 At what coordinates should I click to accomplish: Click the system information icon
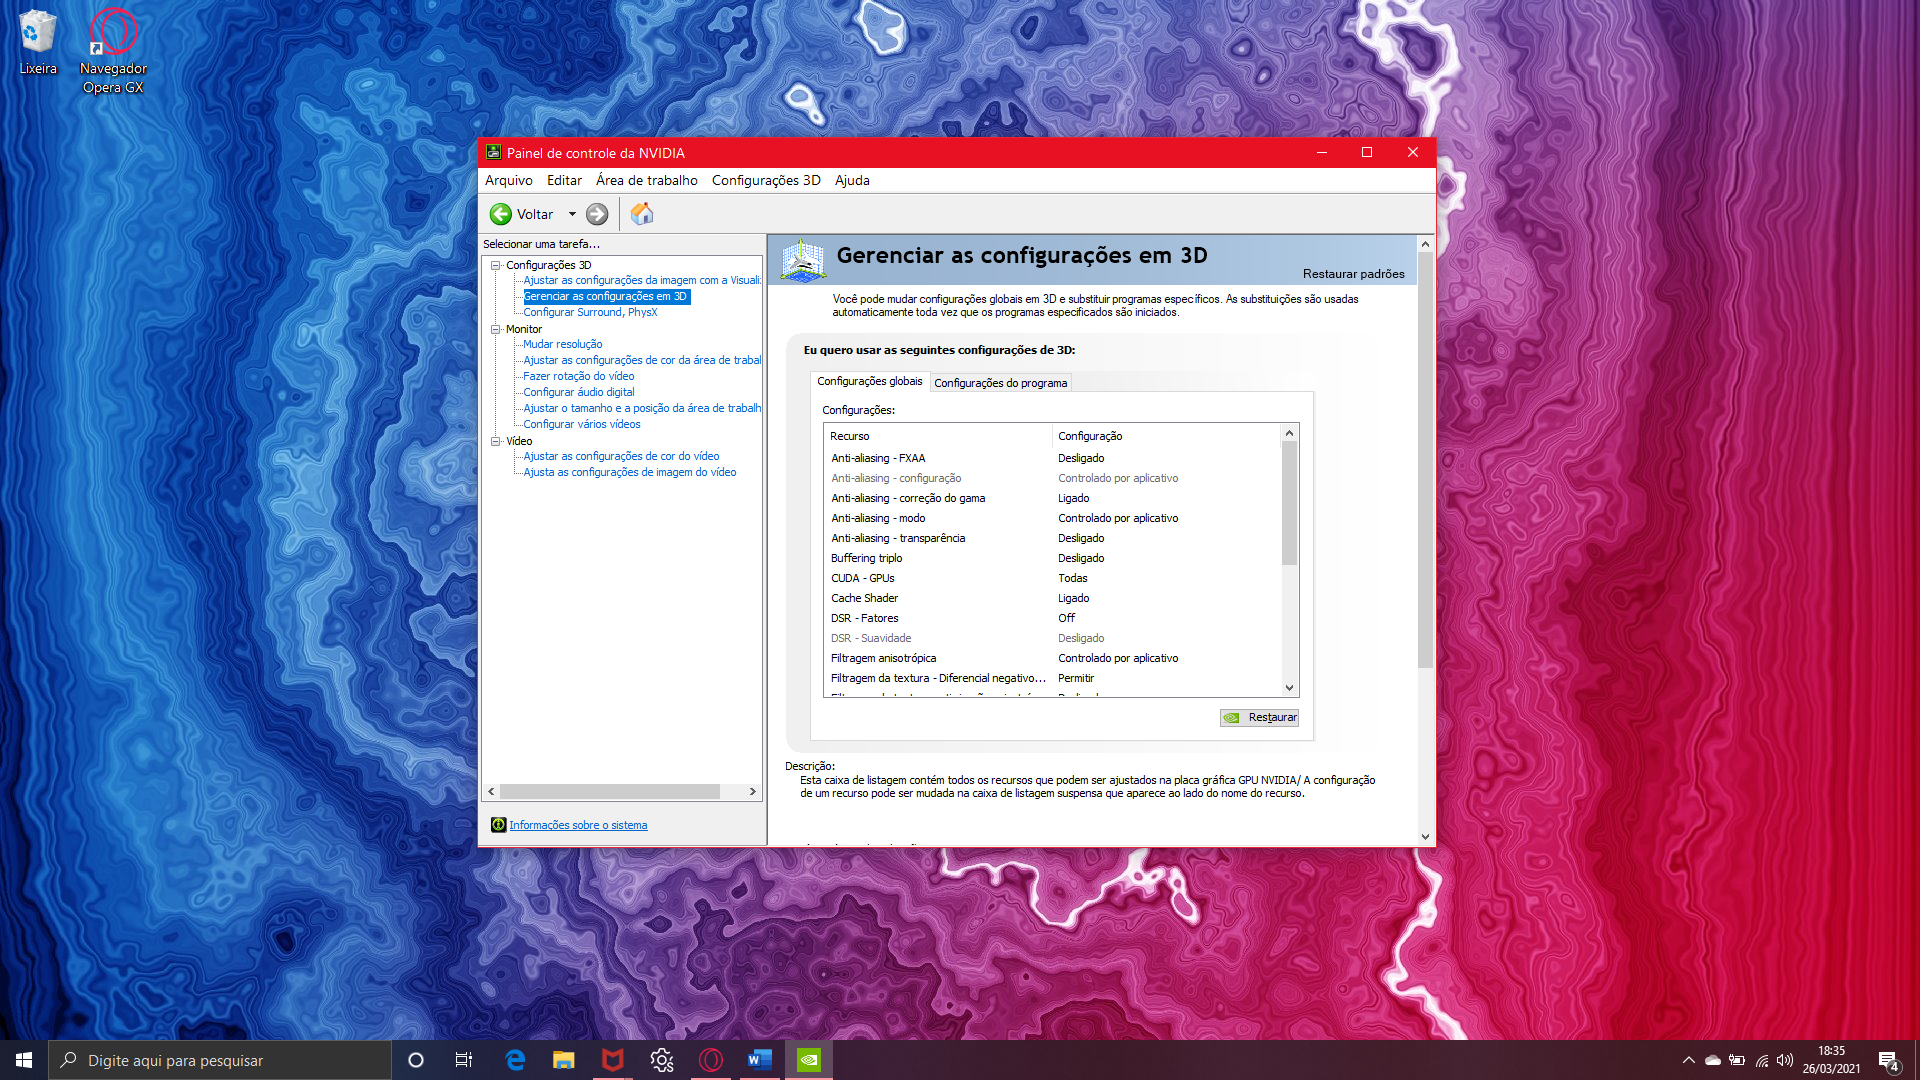pos(498,825)
